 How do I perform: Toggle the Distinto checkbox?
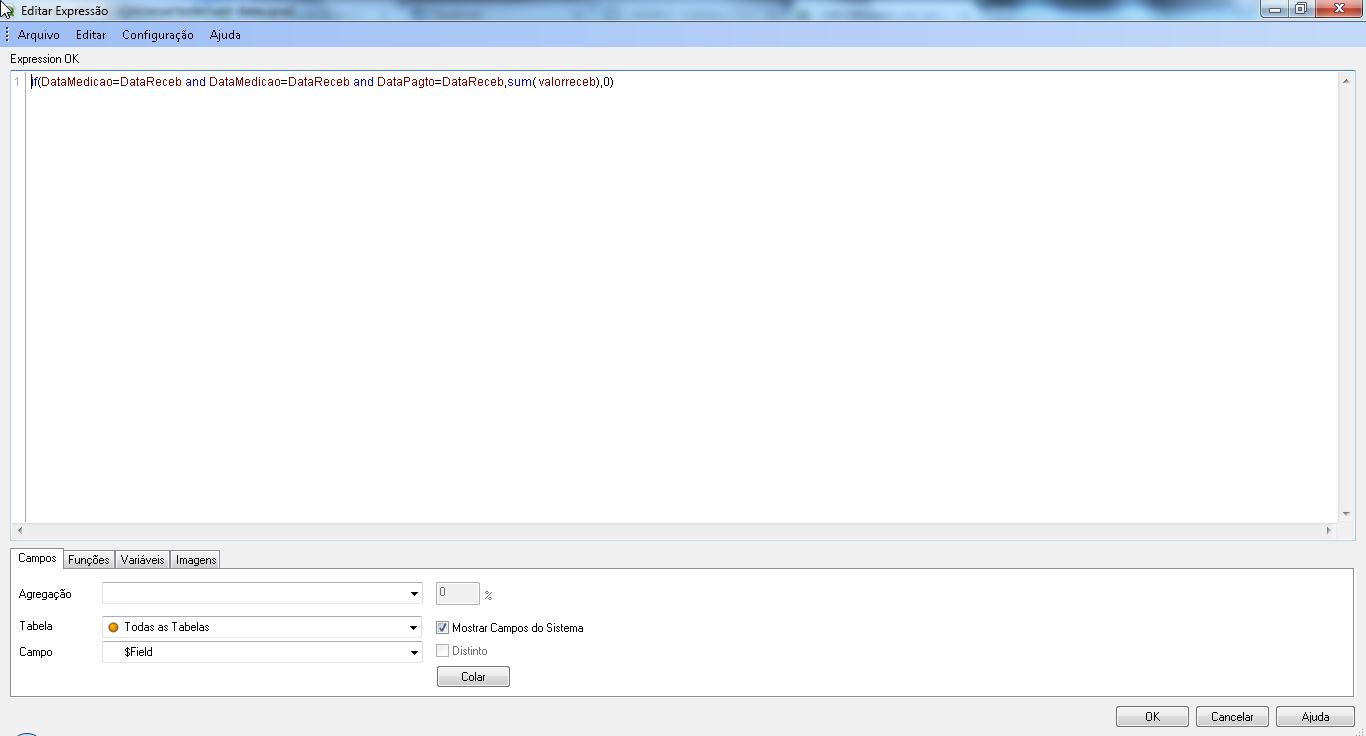(443, 651)
